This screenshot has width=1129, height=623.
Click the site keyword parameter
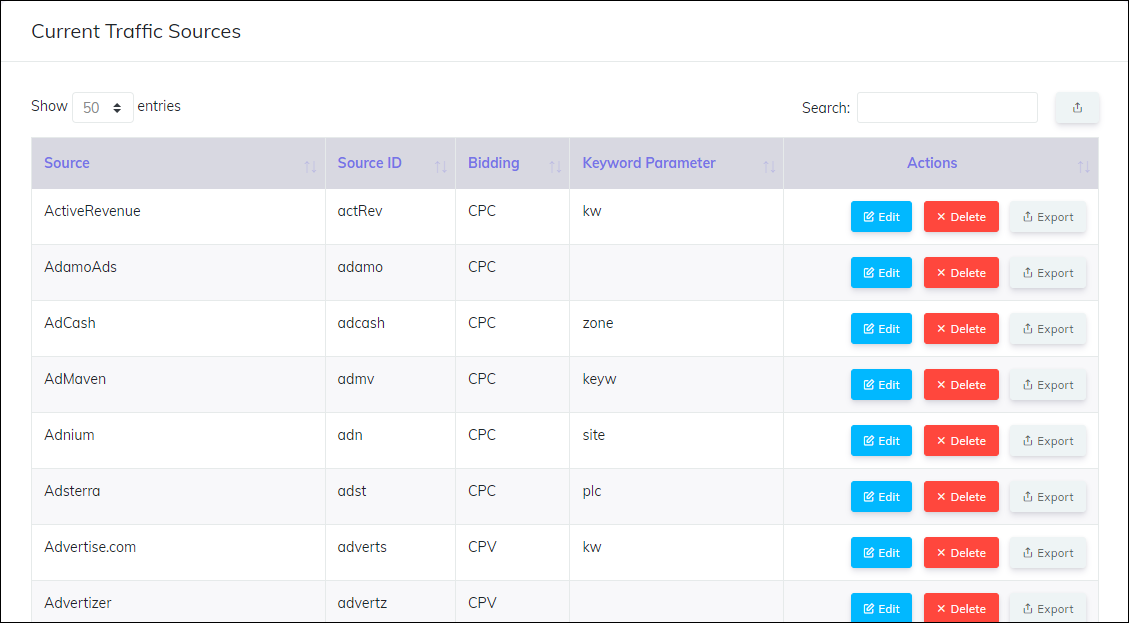click(593, 435)
